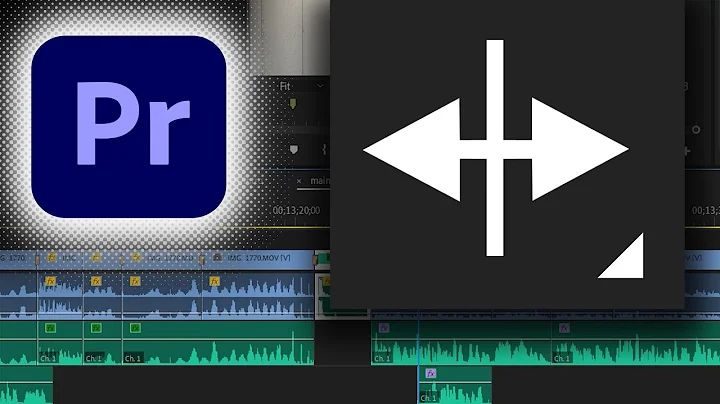Screen dimensions: 720x404
Task: Close the main sequence tab
Action: coord(299,181)
